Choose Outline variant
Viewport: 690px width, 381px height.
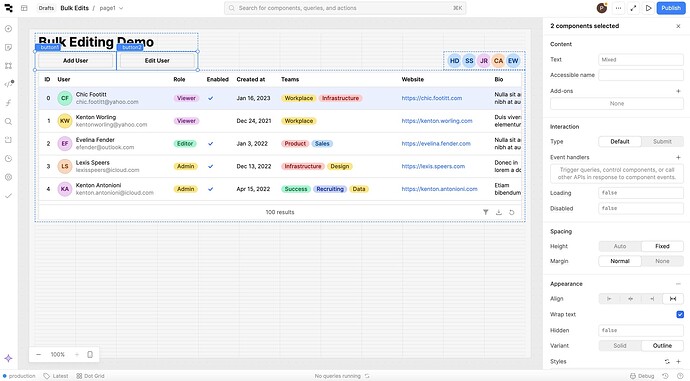[x=662, y=346]
